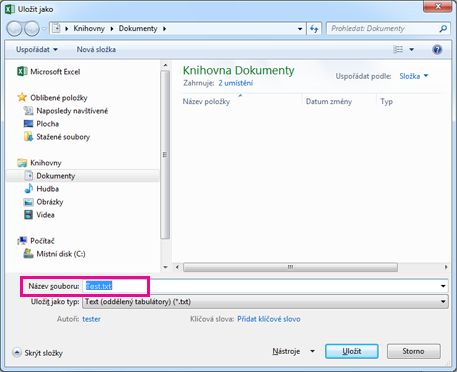Click the refresh icon beside address bar
The height and width of the screenshot is (372, 457).
pyautogui.click(x=314, y=29)
